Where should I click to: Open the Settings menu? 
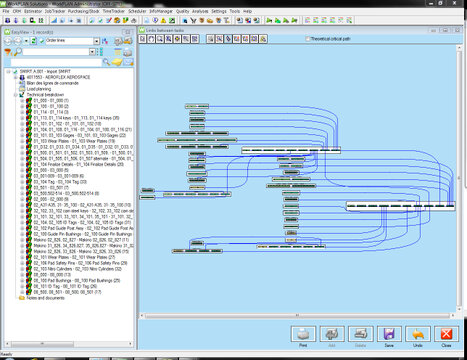click(x=219, y=11)
